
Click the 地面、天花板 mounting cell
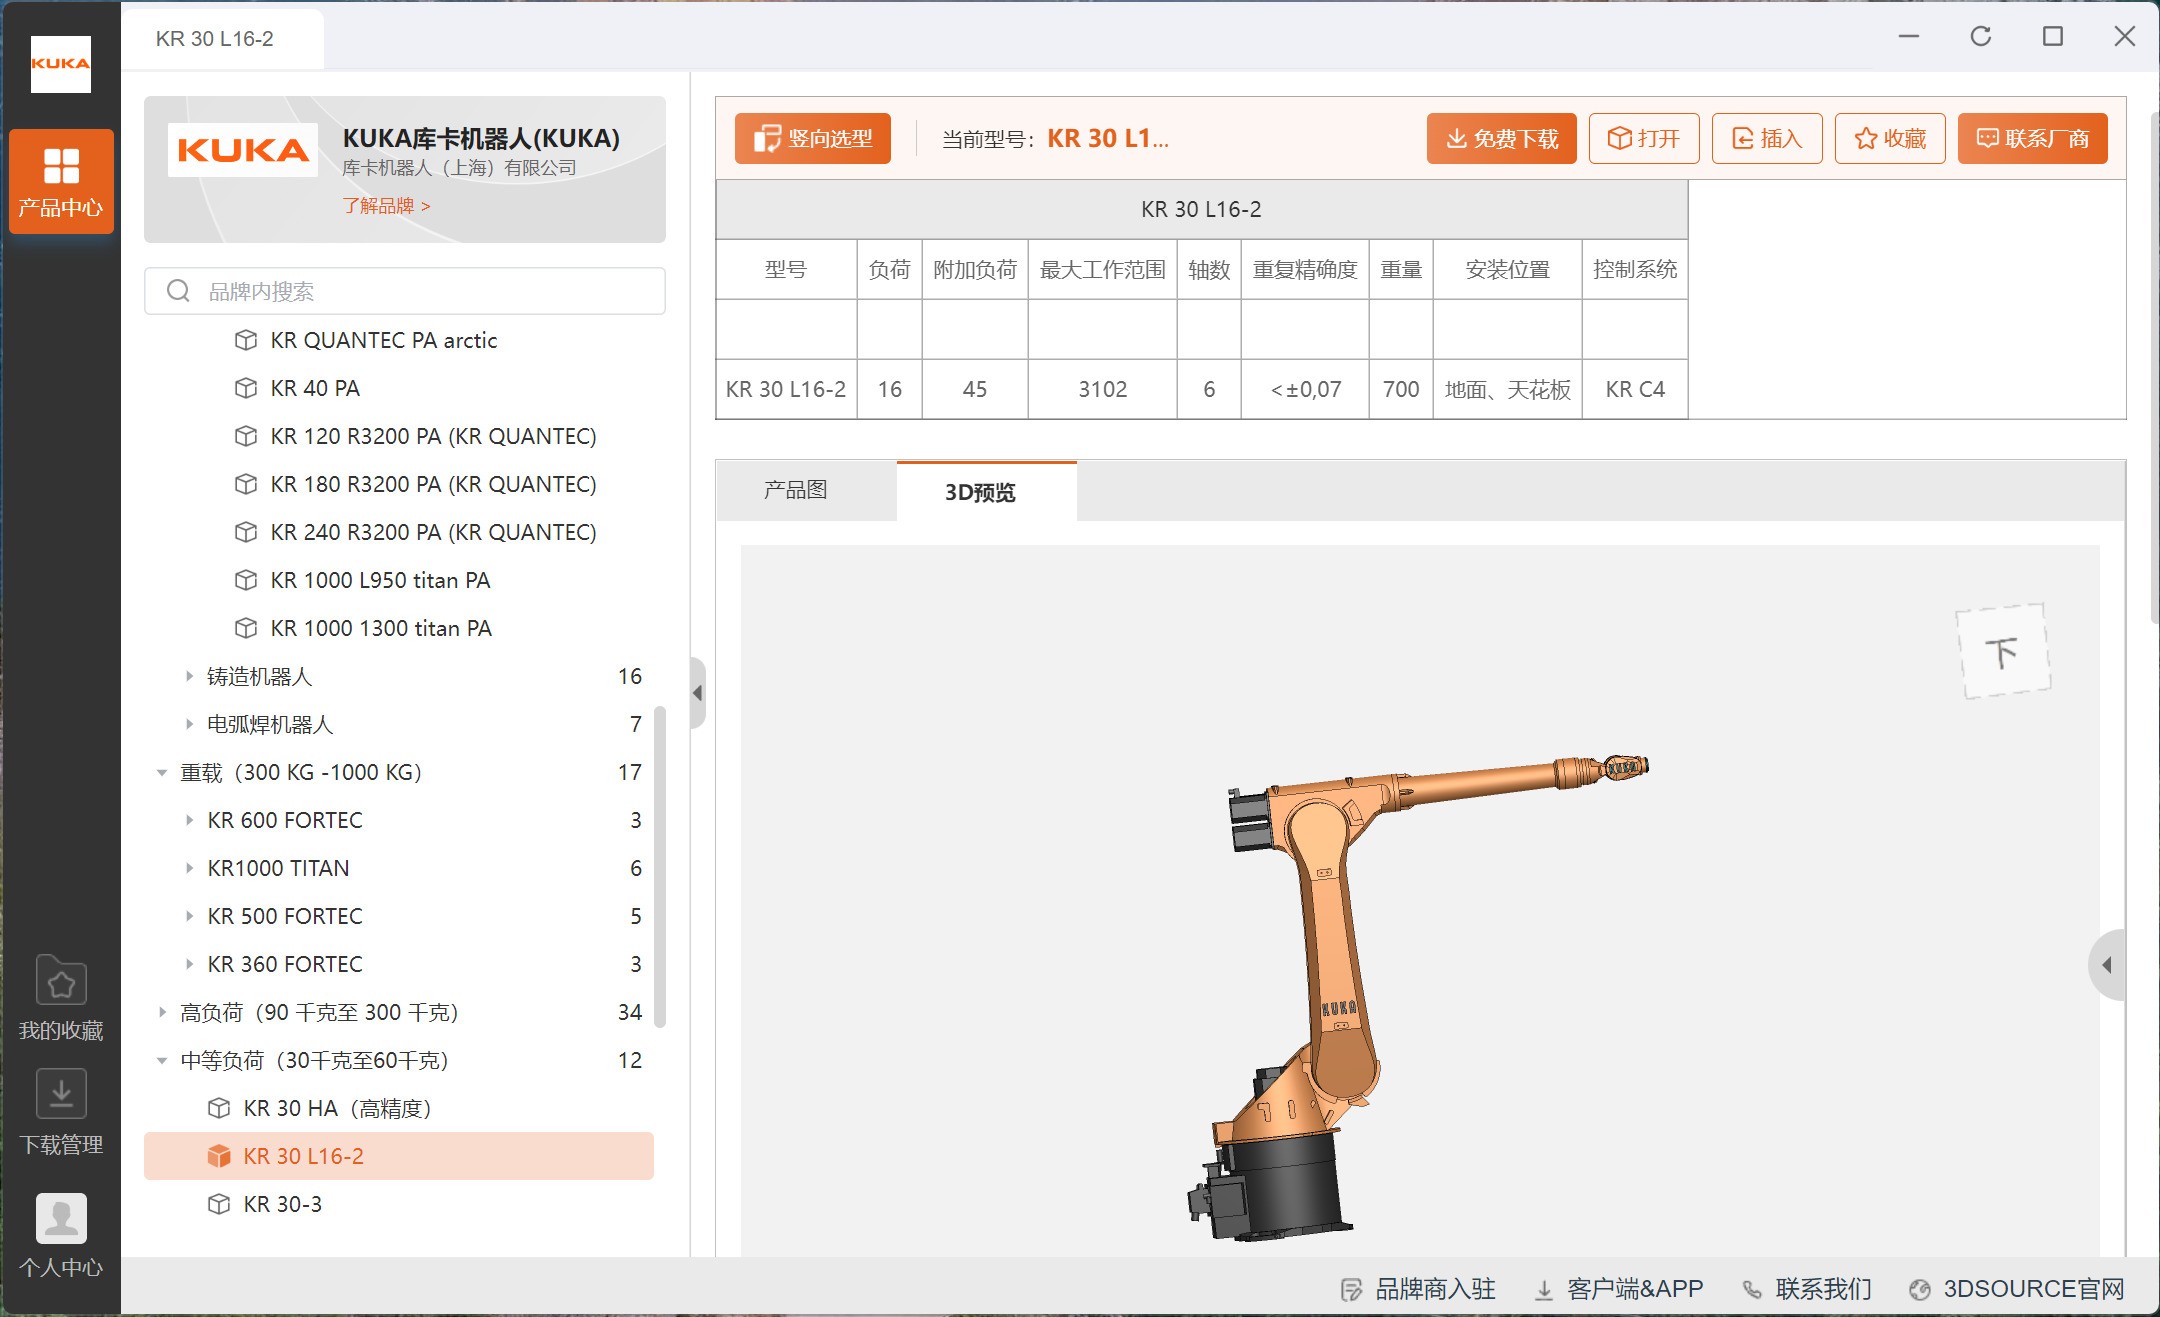pyautogui.click(x=1508, y=389)
